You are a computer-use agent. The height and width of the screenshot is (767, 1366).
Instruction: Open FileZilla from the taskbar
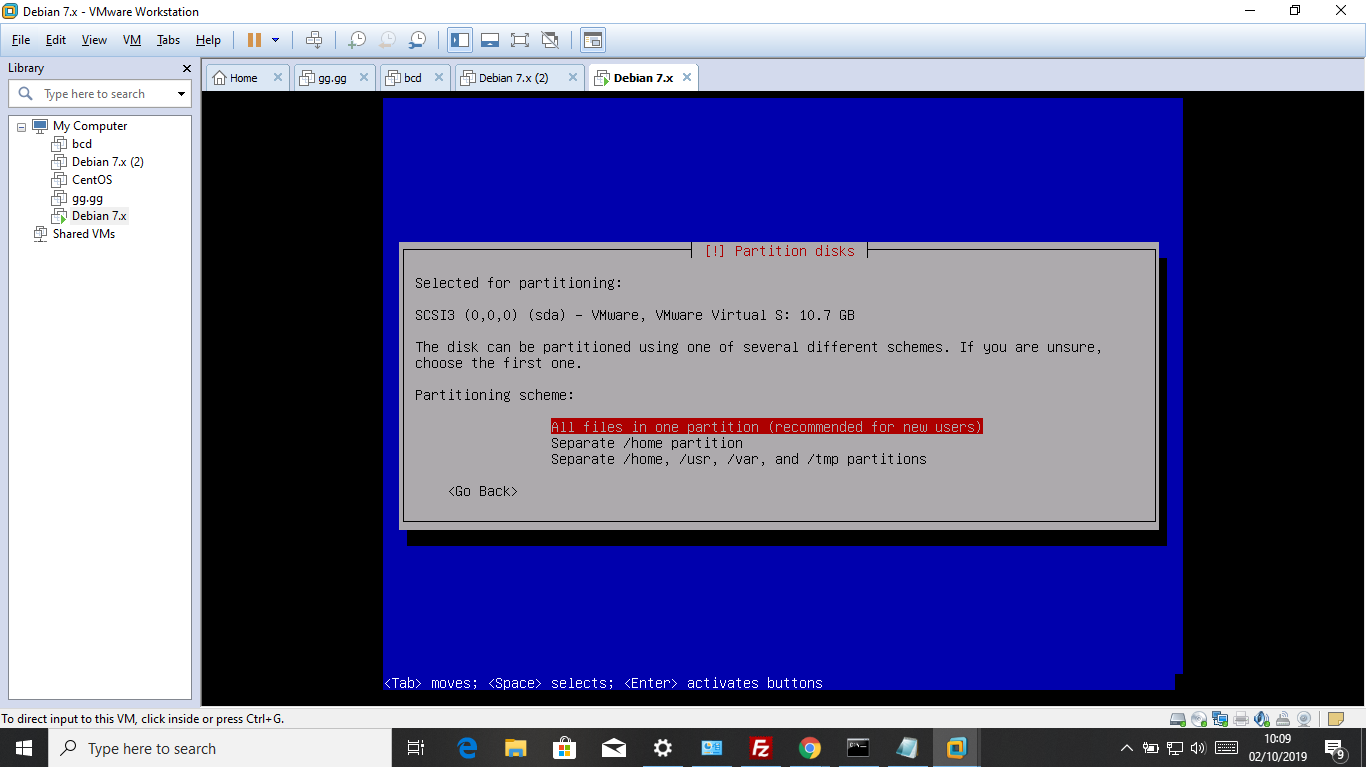(761, 748)
